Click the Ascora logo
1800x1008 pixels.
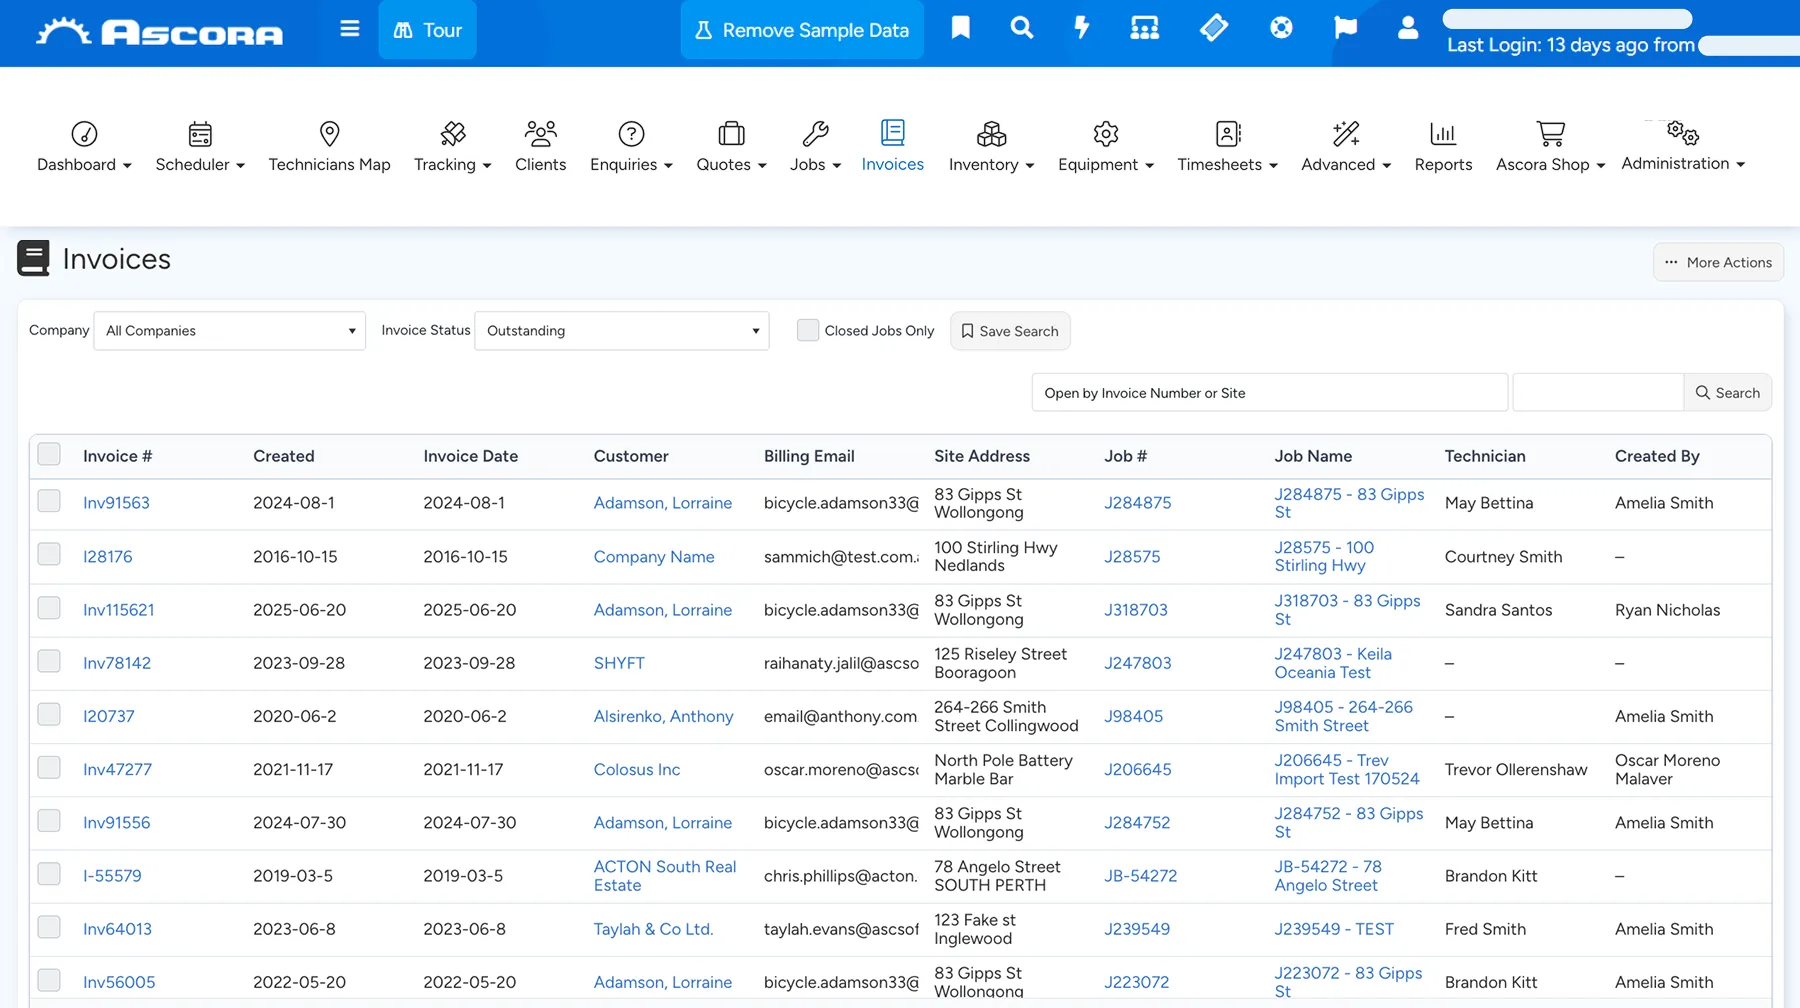[160, 32]
